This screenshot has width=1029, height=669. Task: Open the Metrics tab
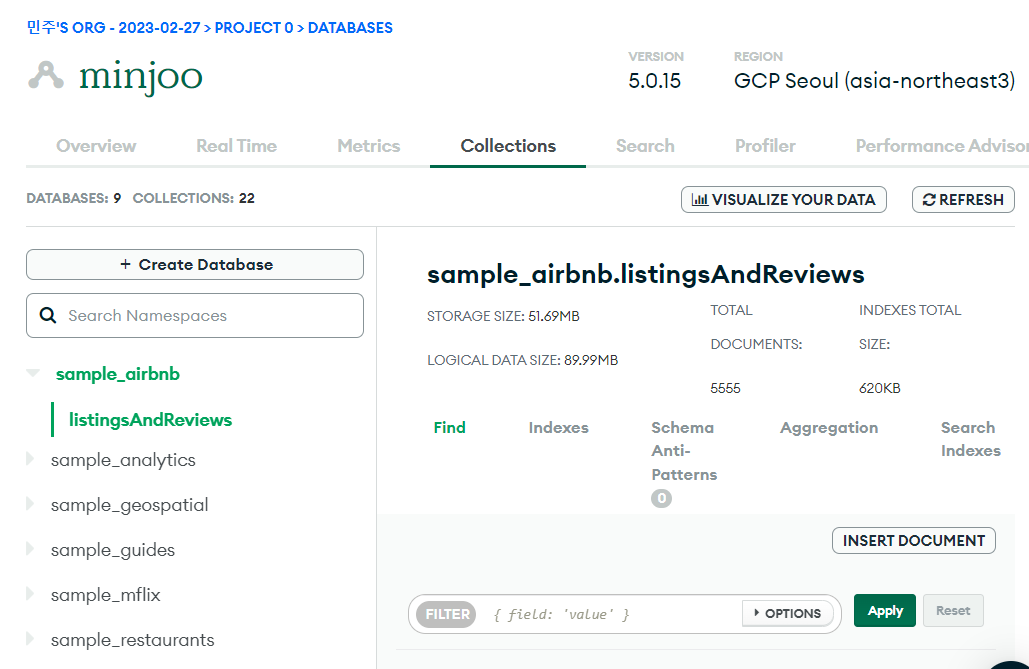click(x=369, y=146)
